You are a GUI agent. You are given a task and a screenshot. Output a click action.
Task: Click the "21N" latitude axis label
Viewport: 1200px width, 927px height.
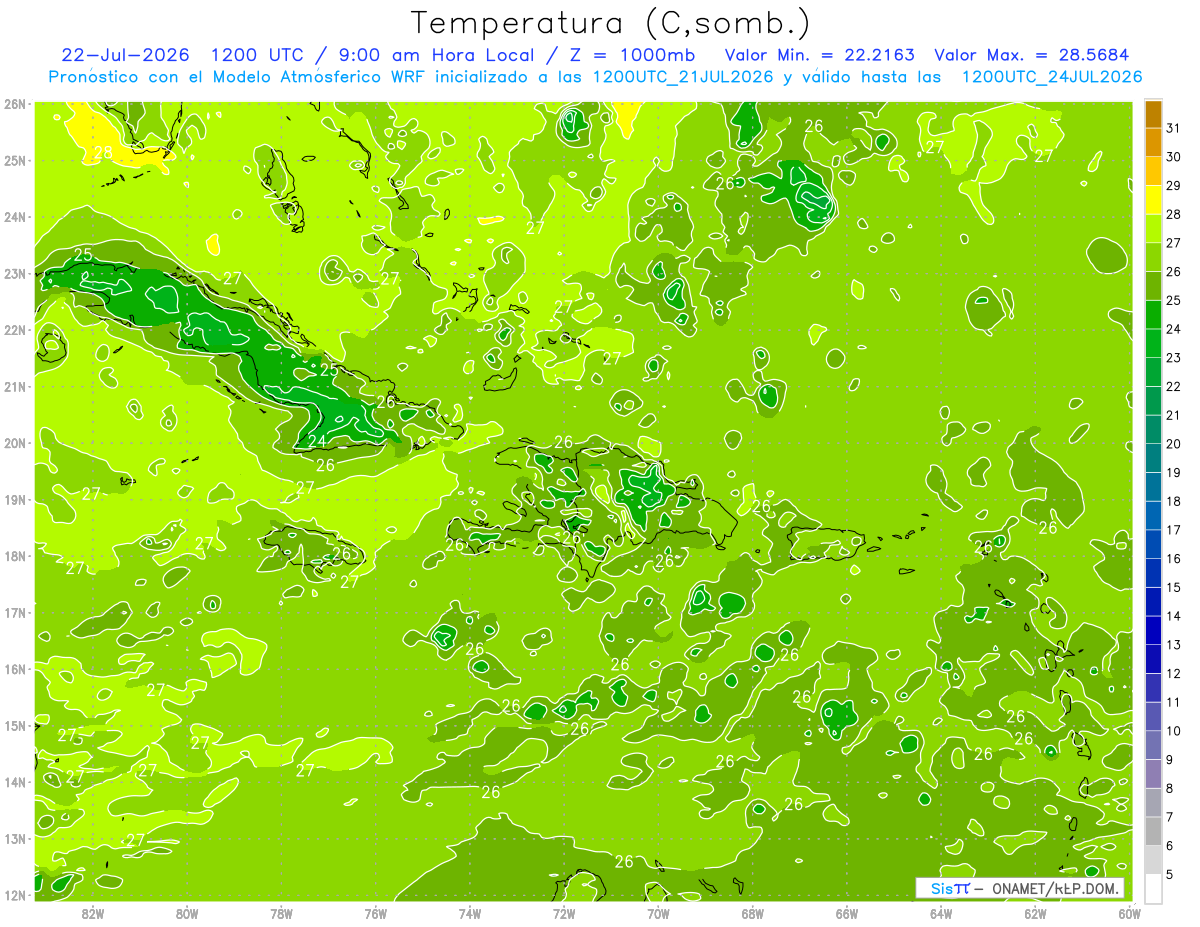[x=14, y=386]
